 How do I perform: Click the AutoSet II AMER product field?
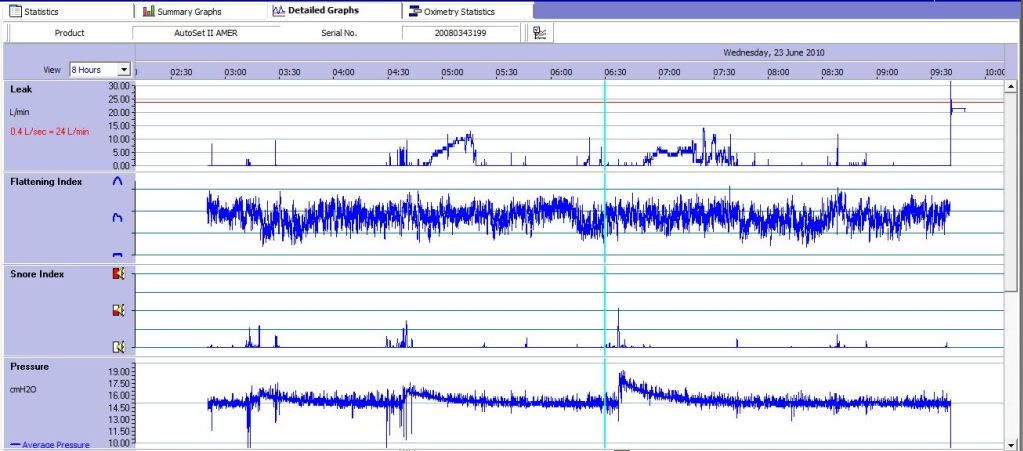[x=206, y=33]
